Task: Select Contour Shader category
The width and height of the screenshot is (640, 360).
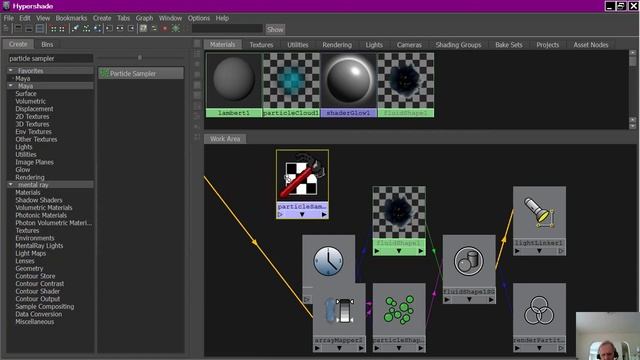Action: 38,291
